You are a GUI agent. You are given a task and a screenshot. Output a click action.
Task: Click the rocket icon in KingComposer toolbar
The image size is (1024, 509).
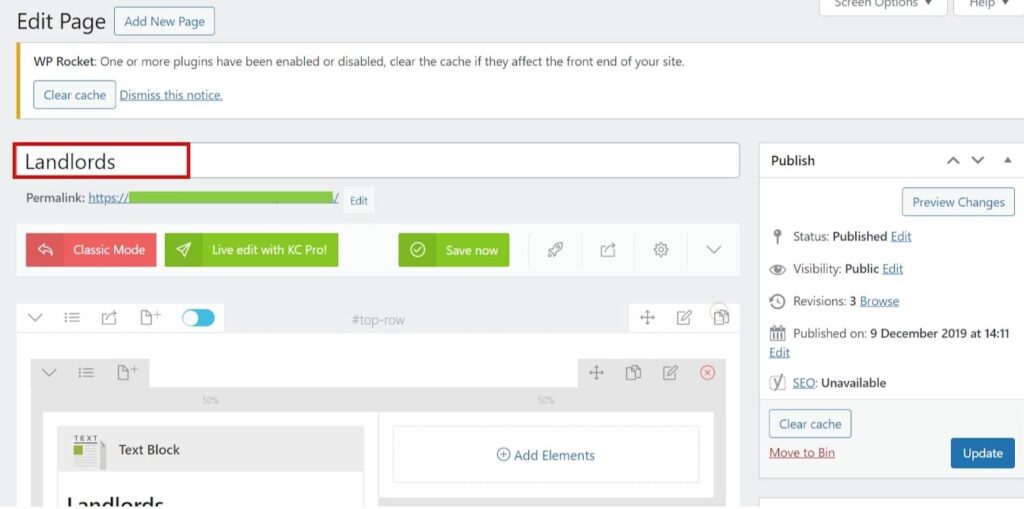555,250
